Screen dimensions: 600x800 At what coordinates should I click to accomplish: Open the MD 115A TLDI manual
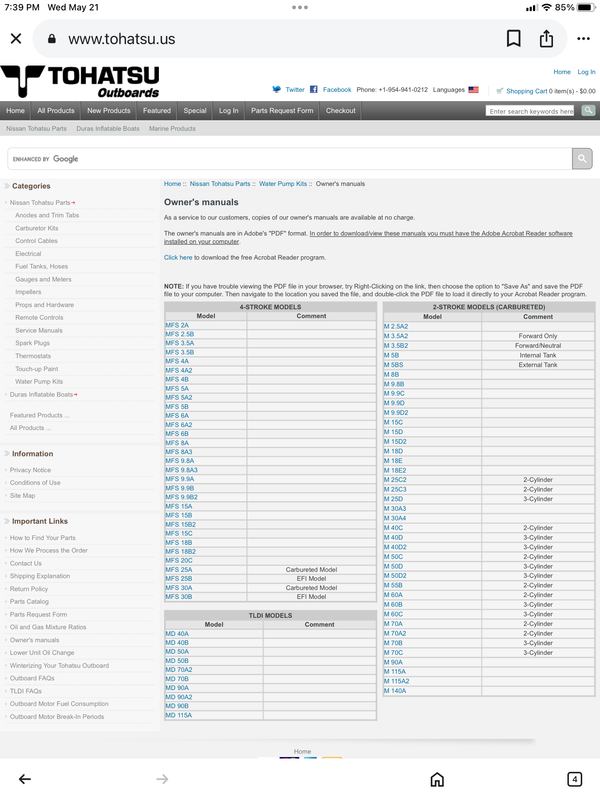pos(179,715)
